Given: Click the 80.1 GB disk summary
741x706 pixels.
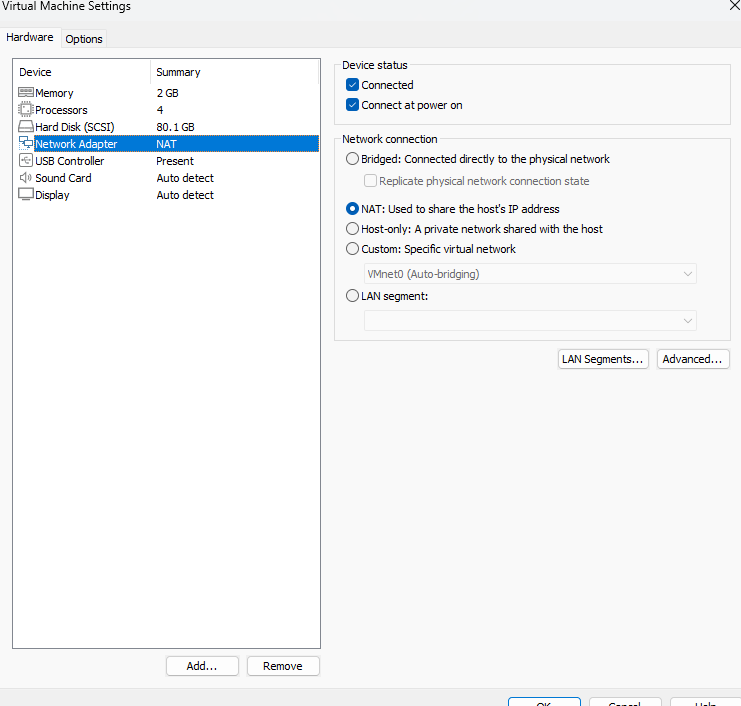Looking at the screenshot, I should coord(175,127).
